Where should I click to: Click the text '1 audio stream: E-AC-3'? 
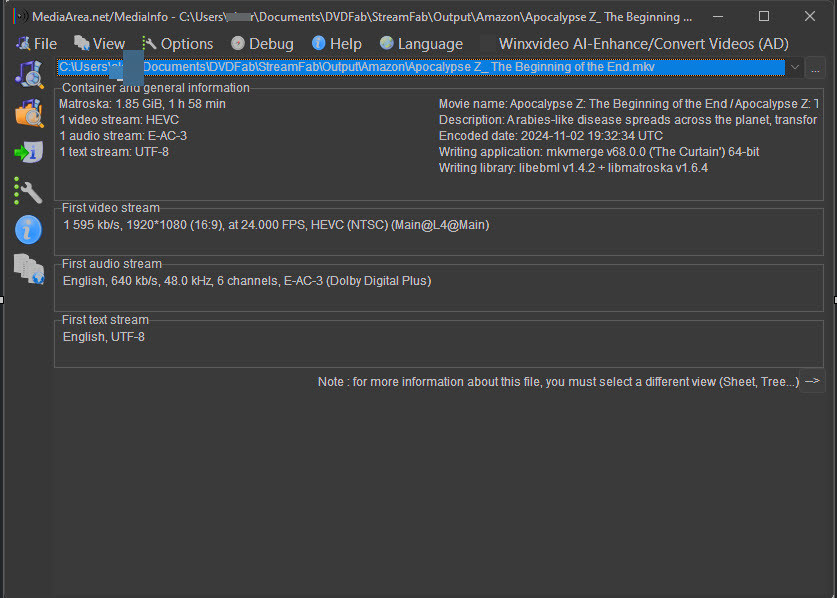123,136
